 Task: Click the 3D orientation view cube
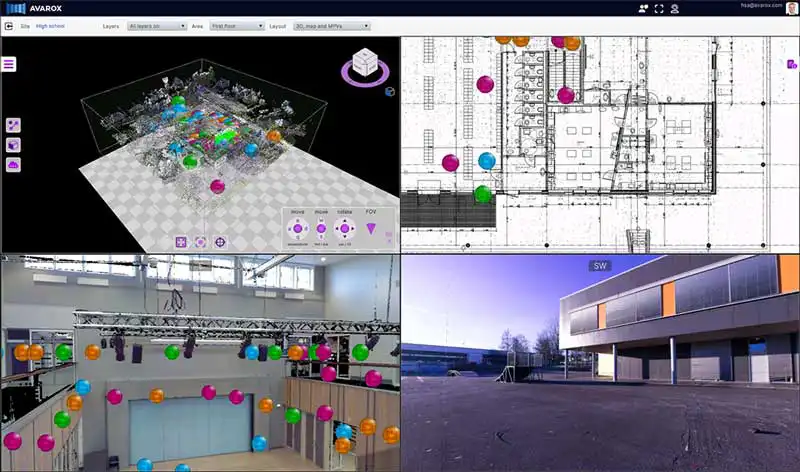point(365,62)
